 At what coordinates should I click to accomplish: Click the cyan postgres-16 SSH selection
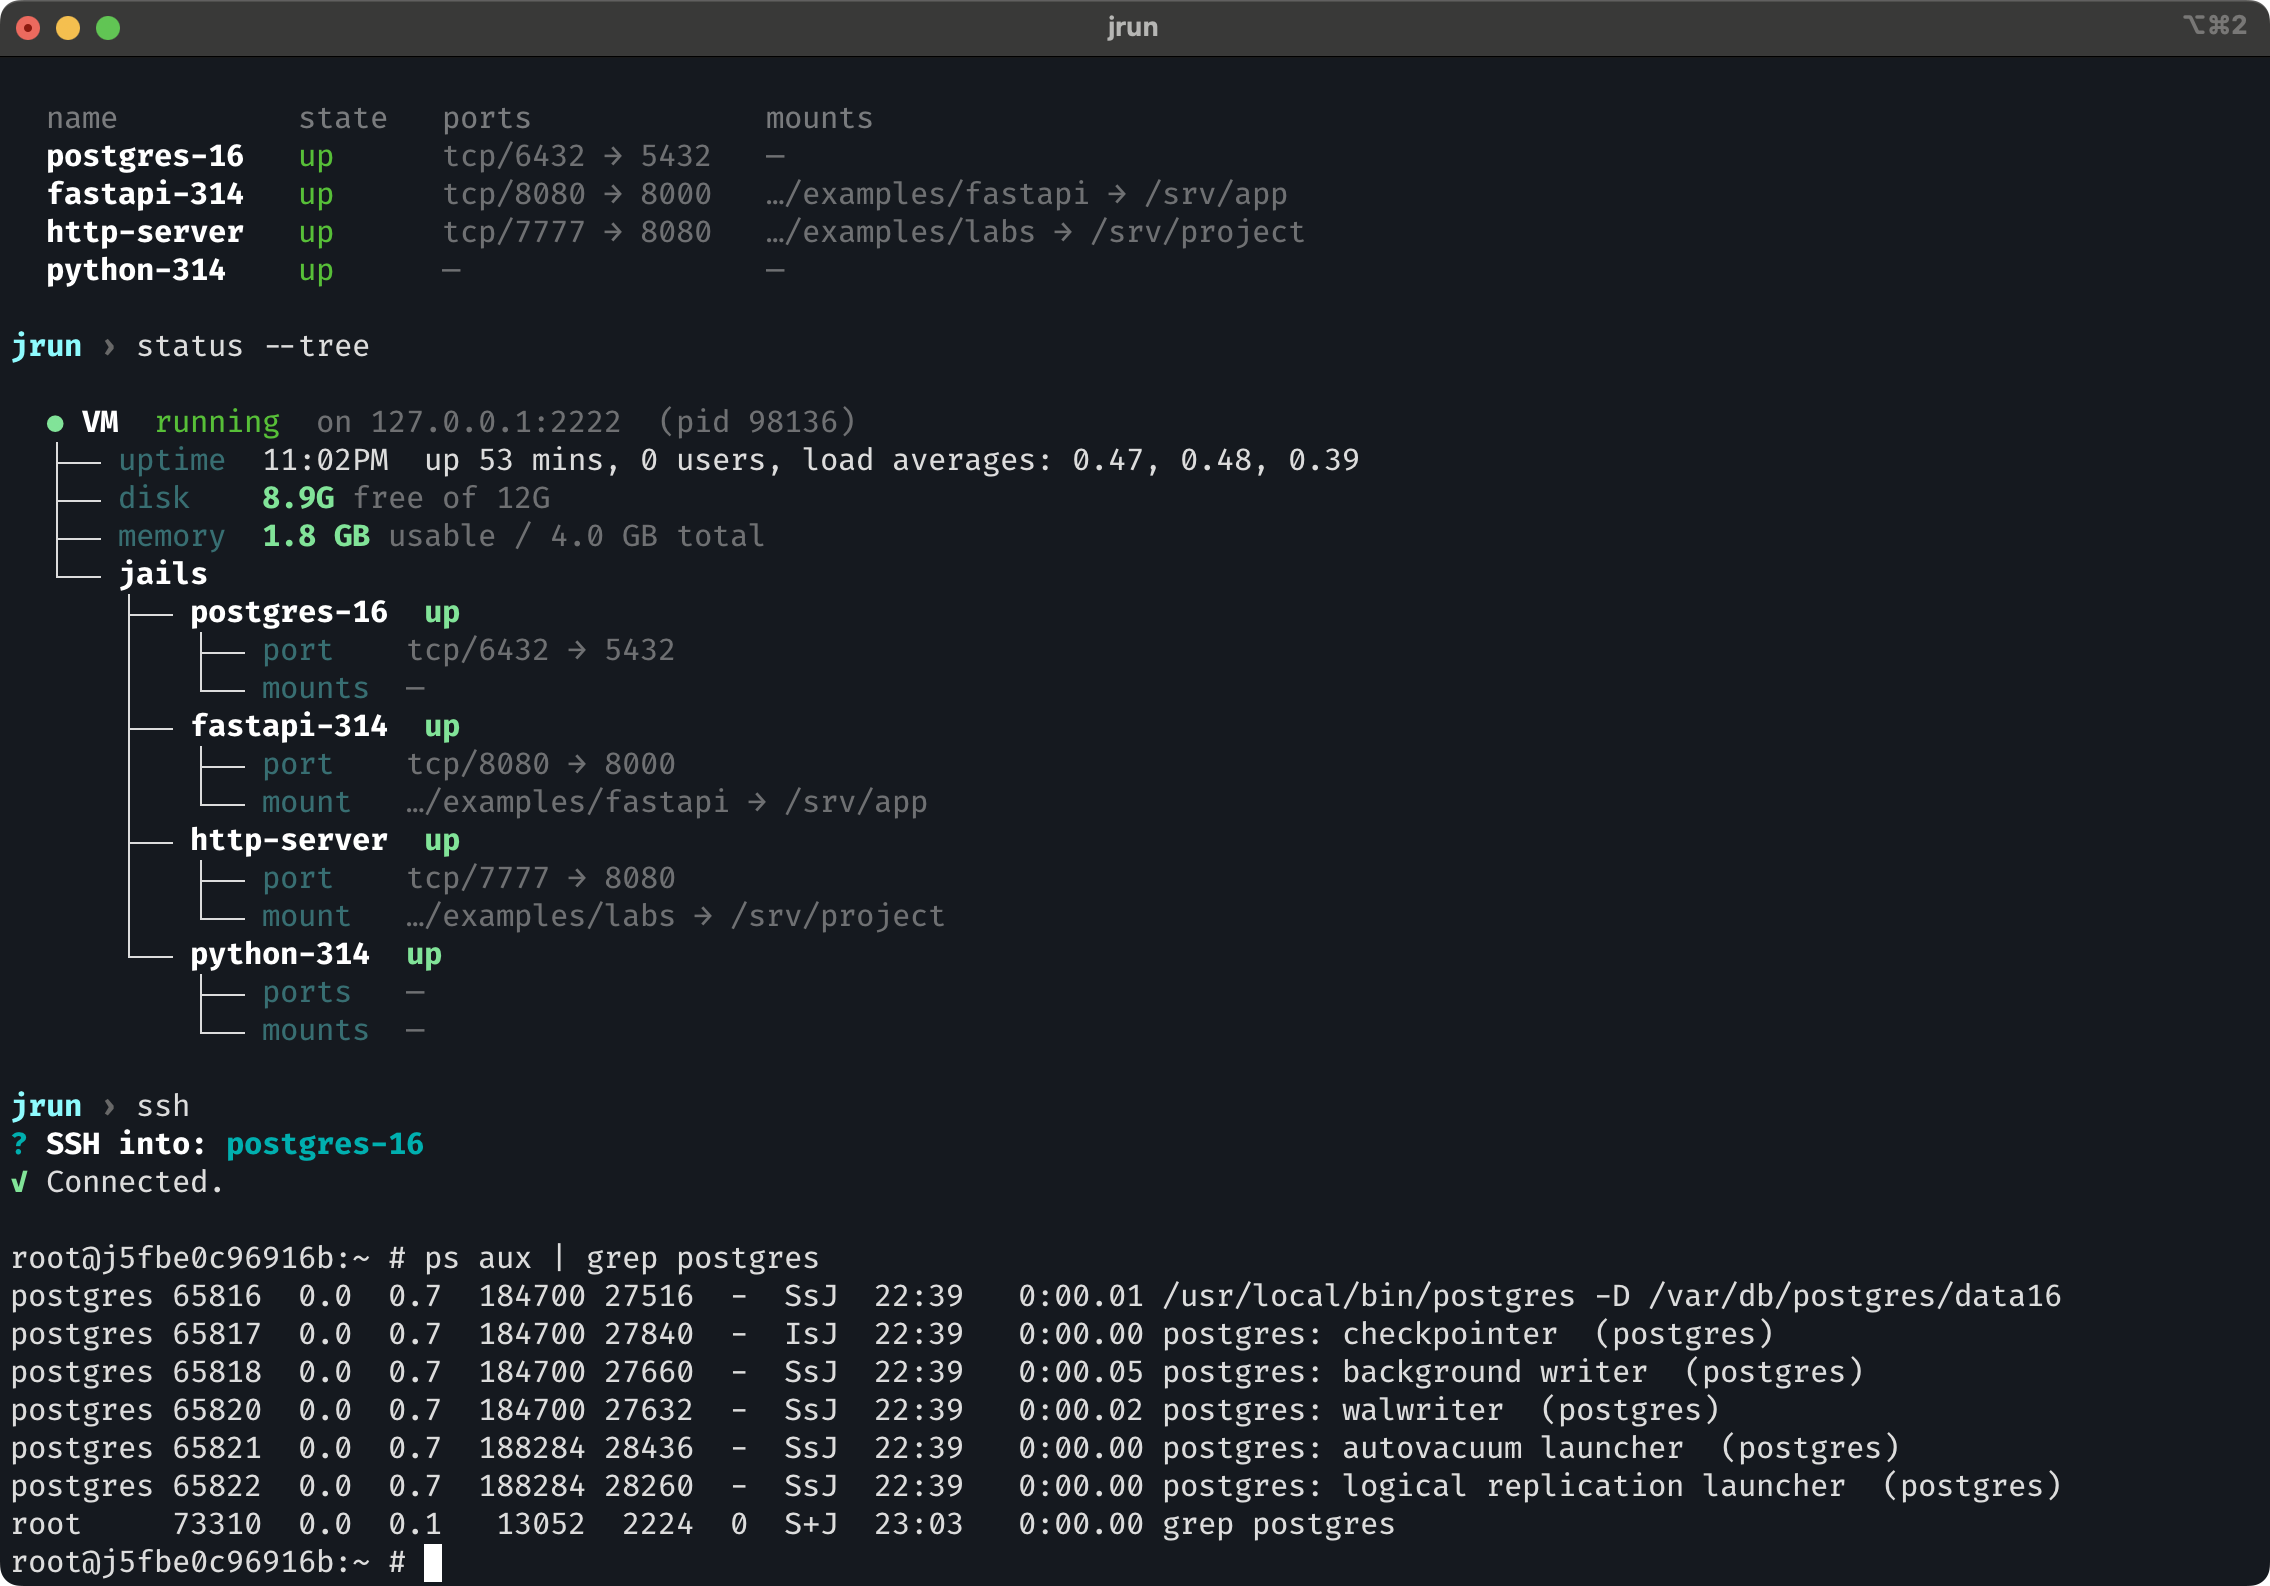pos(325,1144)
